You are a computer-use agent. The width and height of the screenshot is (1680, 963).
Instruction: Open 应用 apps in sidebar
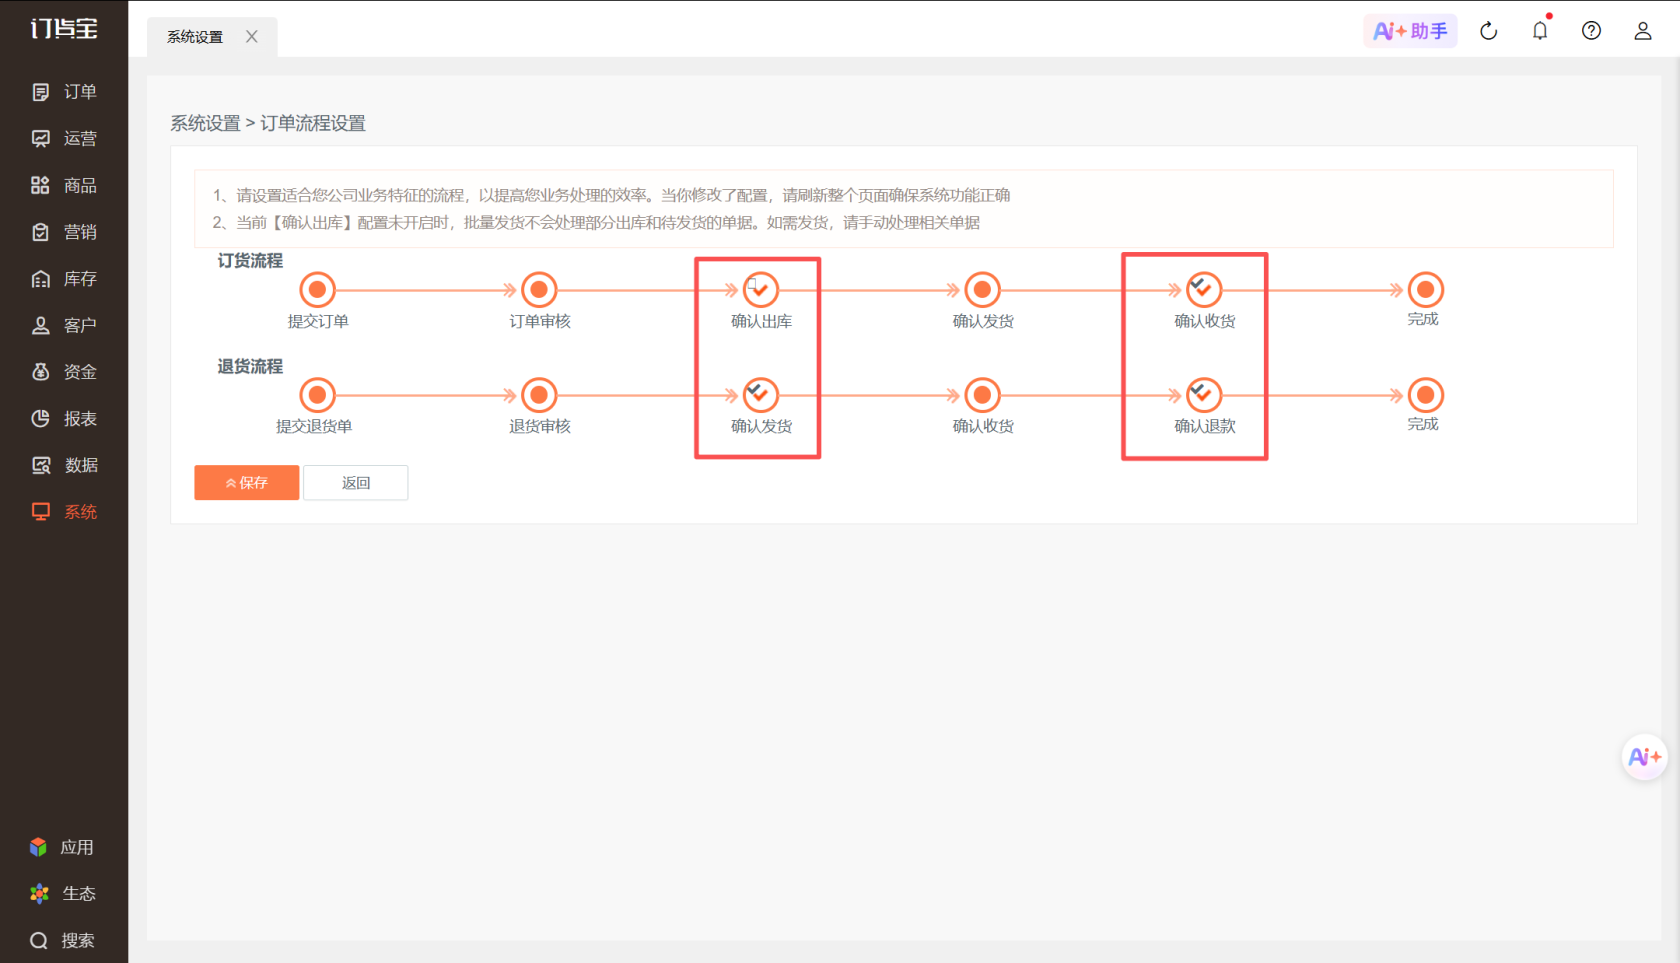(x=62, y=847)
